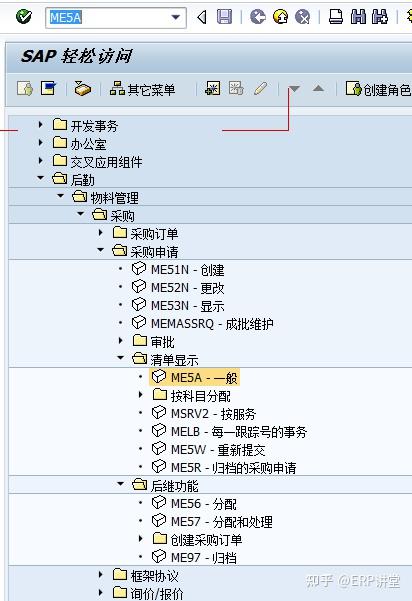Select ME57 - 分配和处理 transaction
The image size is (412, 601).
click(222, 522)
